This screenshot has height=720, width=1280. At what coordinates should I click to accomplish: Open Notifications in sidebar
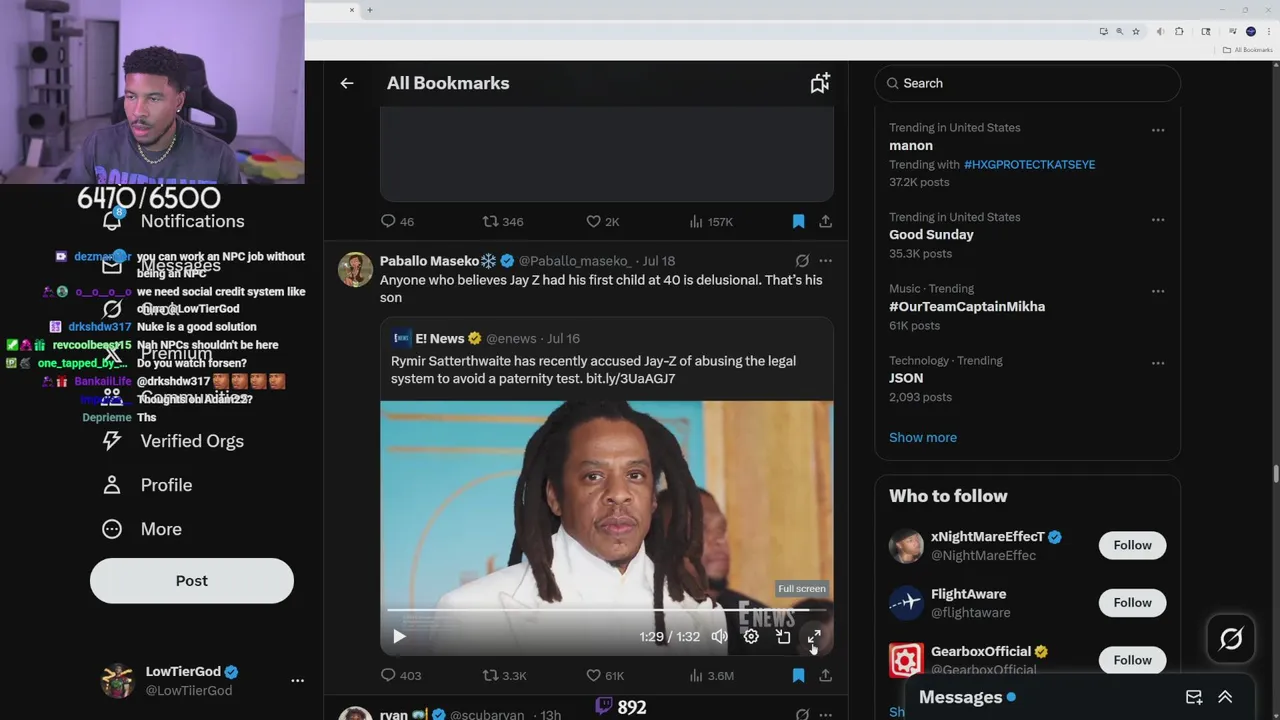173,221
